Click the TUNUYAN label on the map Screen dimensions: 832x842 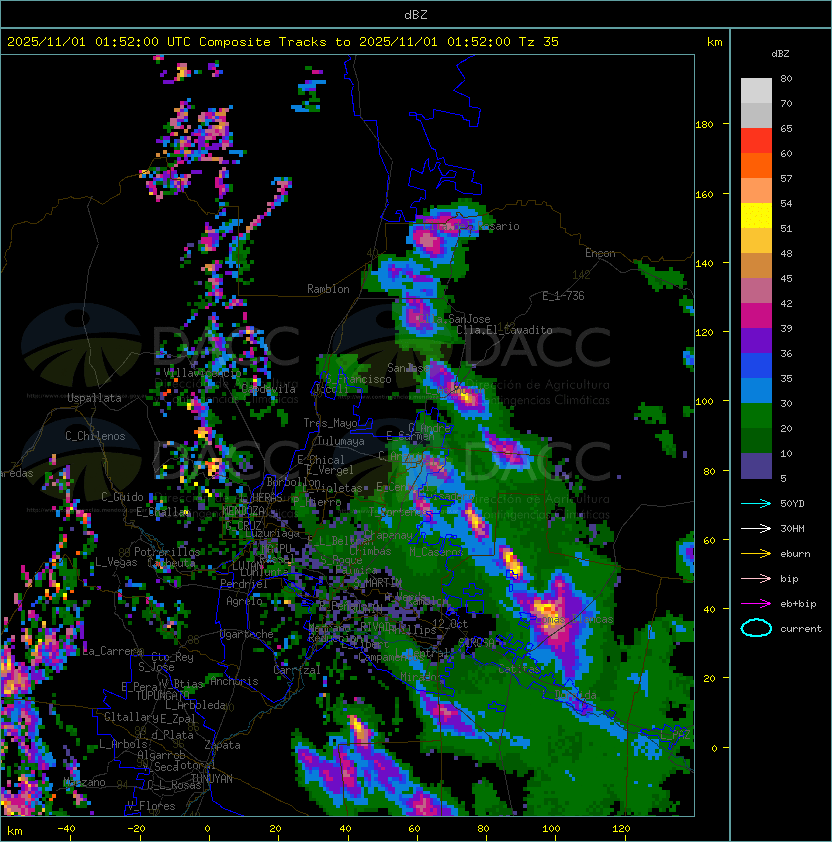click(212, 779)
